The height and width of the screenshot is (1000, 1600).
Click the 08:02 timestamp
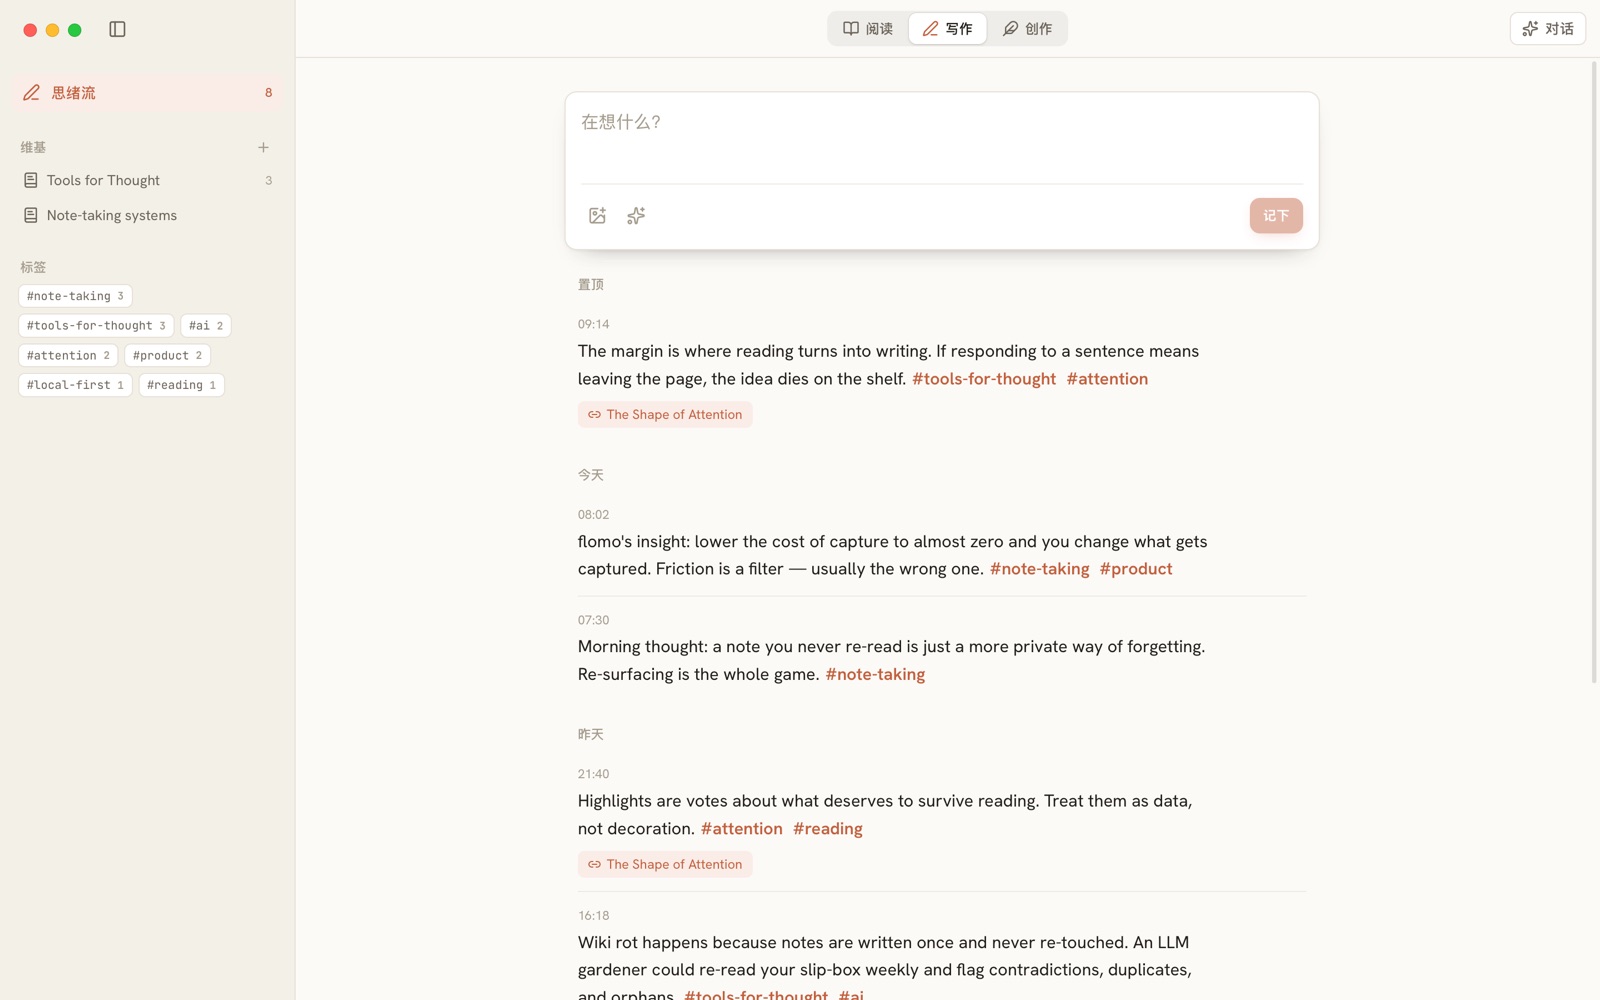pos(593,515)
